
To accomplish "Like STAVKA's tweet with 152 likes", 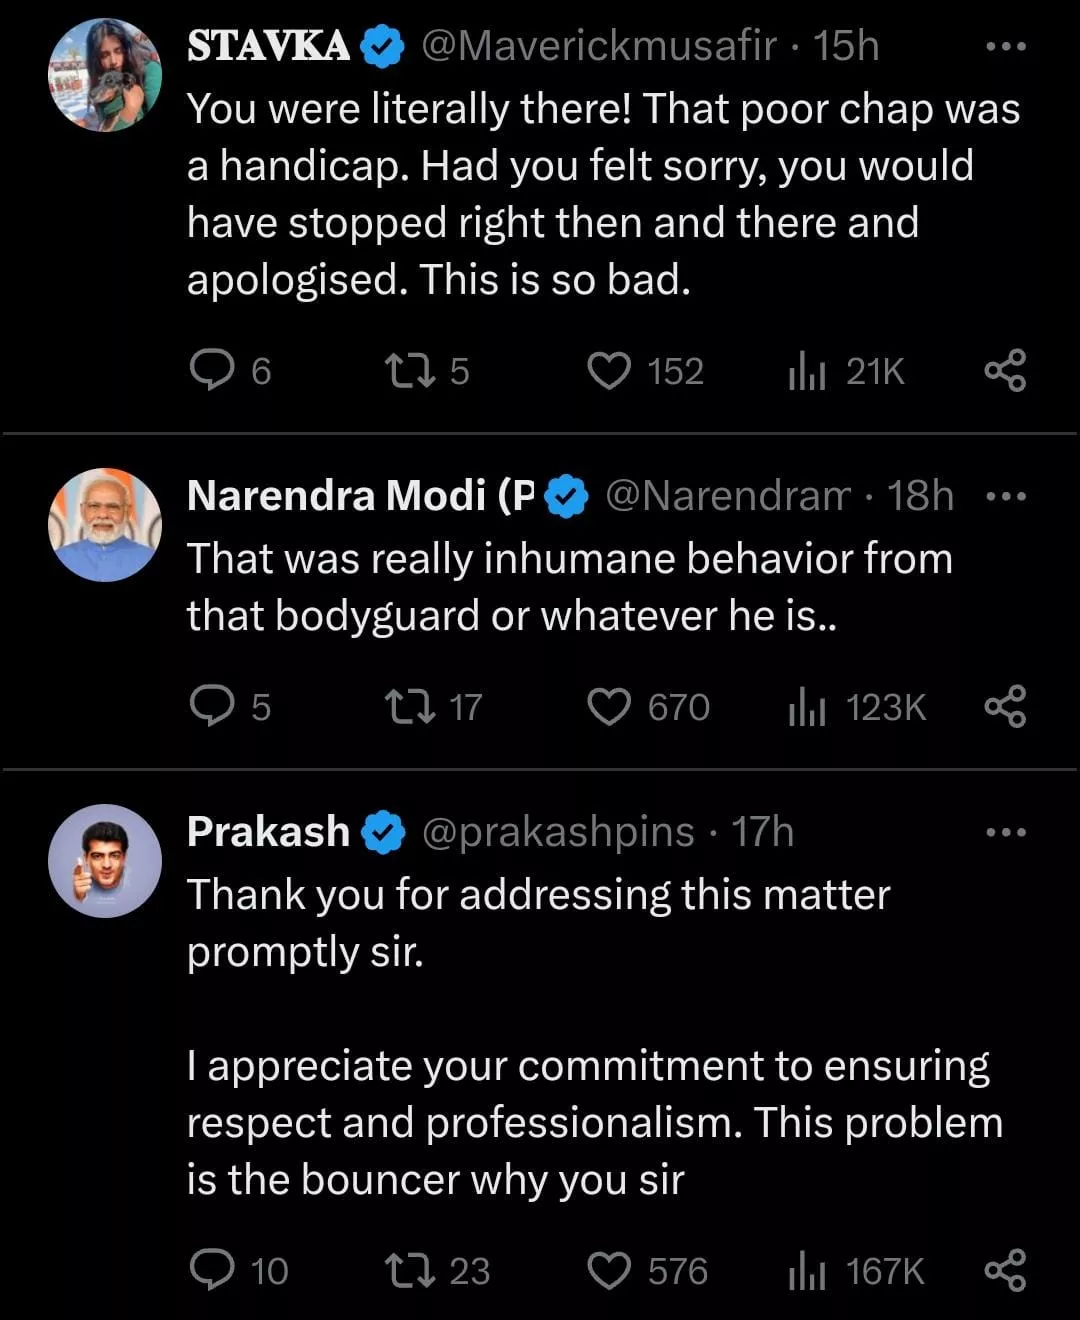I will 609,371.
